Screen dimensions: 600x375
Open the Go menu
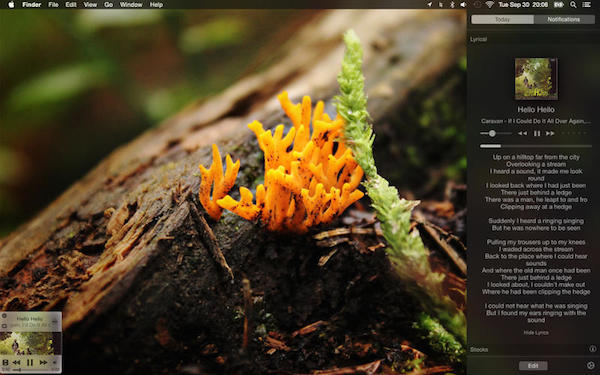tap(109, 5)
